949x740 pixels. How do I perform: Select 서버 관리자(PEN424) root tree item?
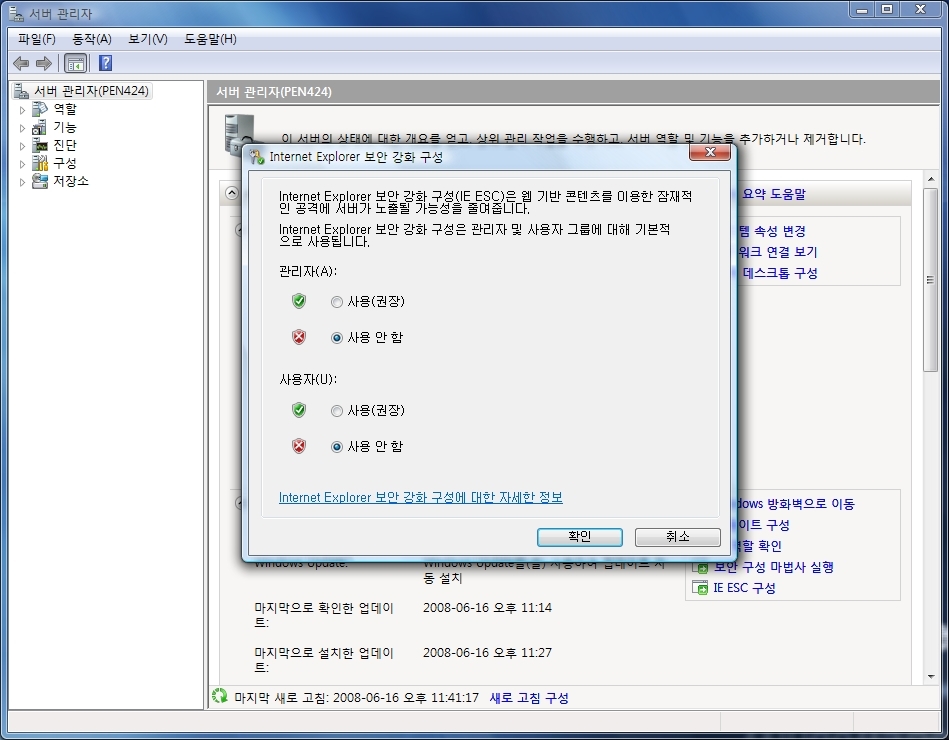coord(91,91)
